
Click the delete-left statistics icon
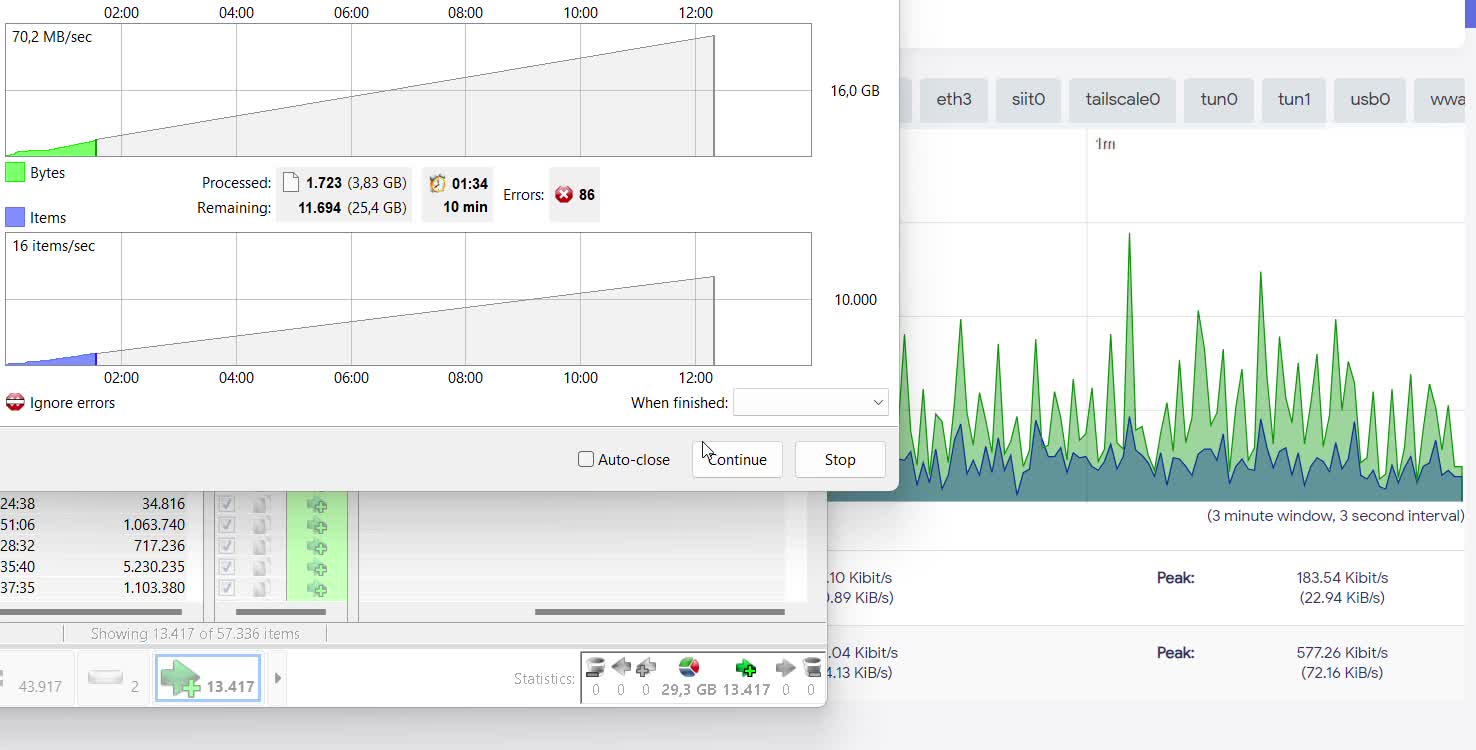[595, 667]
